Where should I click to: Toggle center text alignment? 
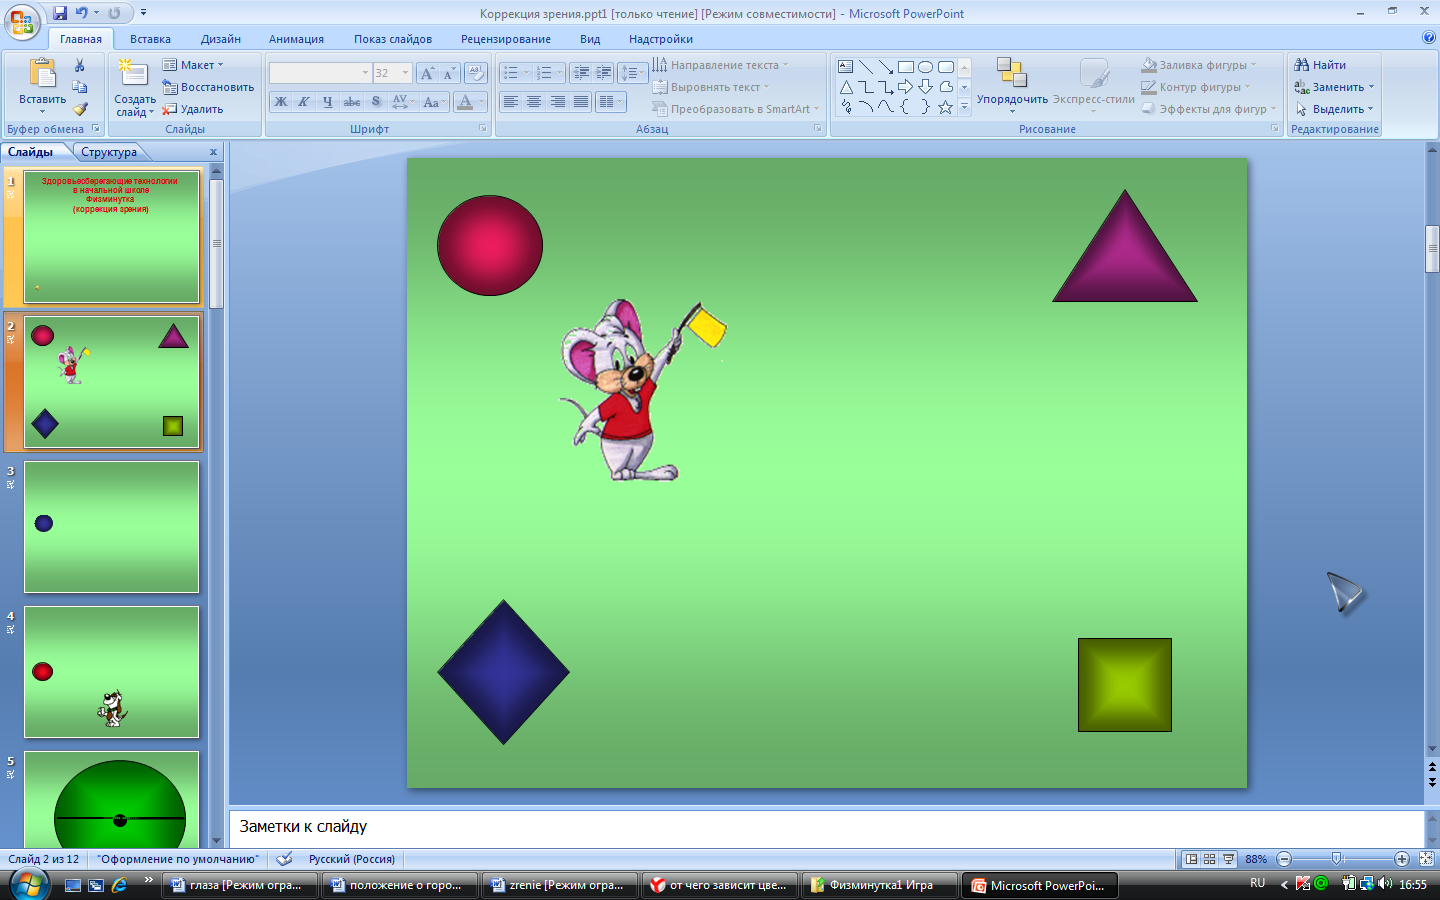534,102
